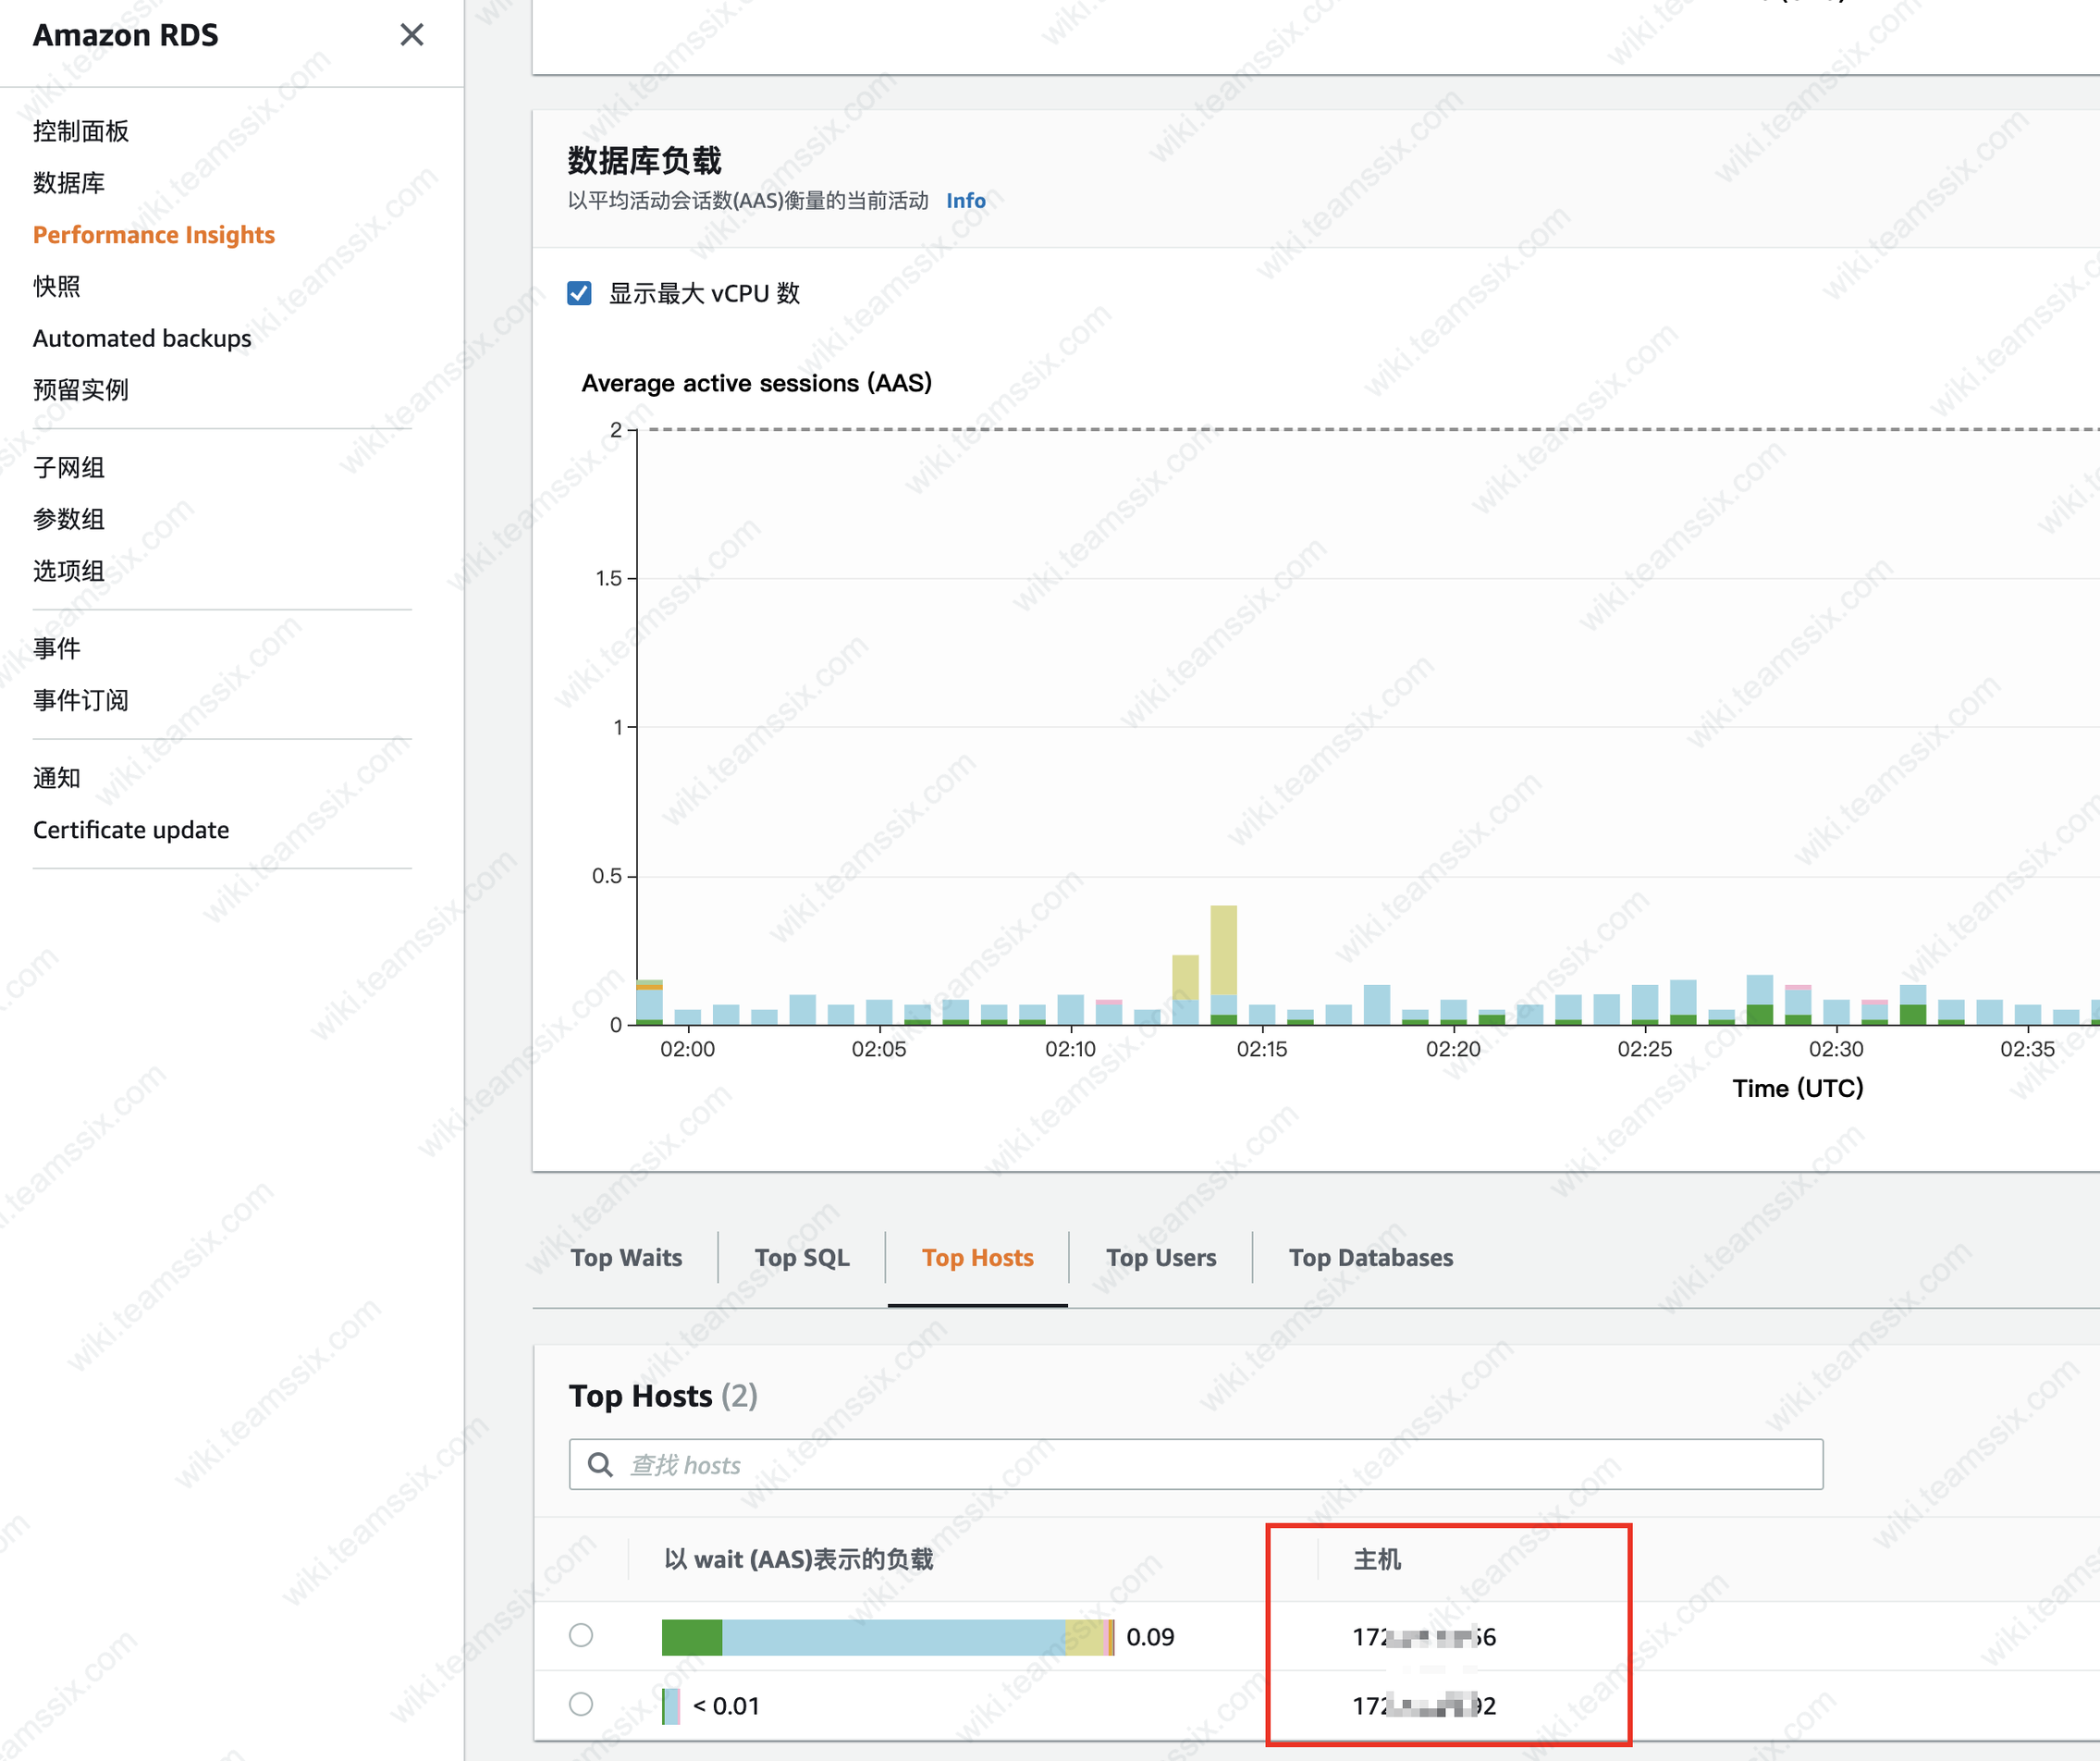Uncheck the 显示最大 vCPU 数 checkbox
This screenshot has width=2100, height=1761.
pyautogui.click(x=579, y=293)
